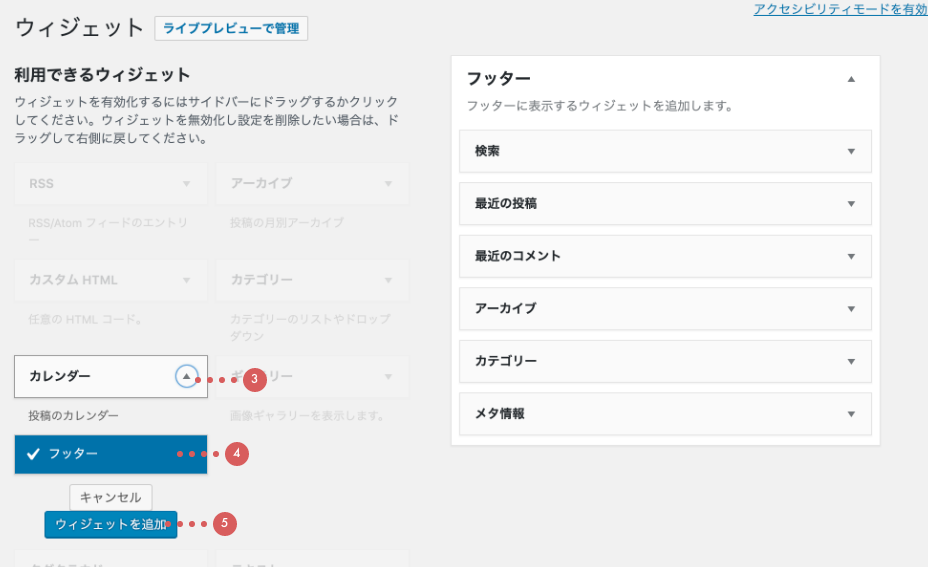Expand footer カテゴリー widget arrow
Screen dimensions: 928x567
coord(851,361)
